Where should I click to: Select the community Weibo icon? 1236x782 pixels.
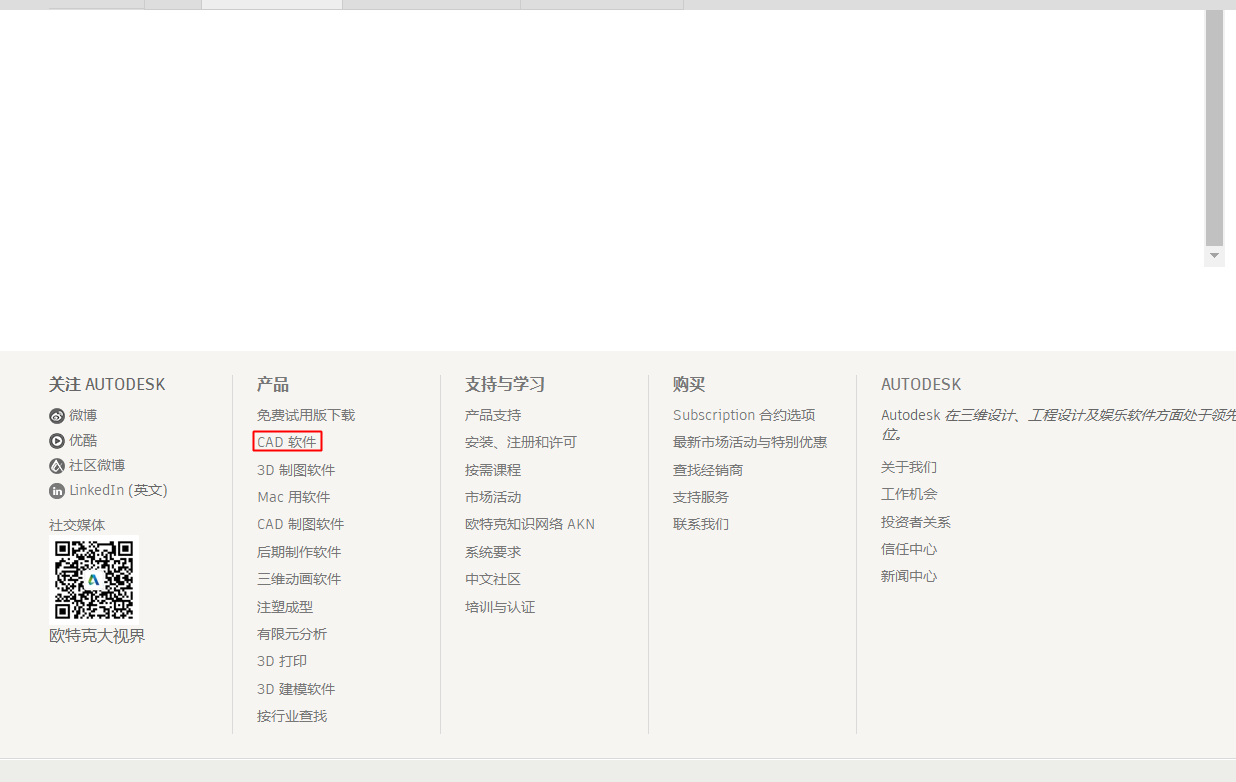(x=57, y=466)
